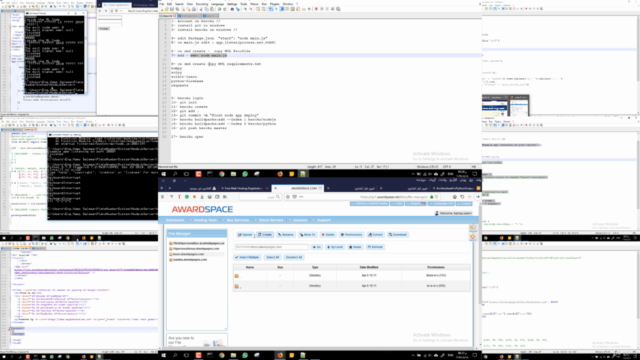The image size is (640, 360).
Task: Open WhatsApp from taskbar below the AwardSpace browser
Action: click(x=245, y=355)
